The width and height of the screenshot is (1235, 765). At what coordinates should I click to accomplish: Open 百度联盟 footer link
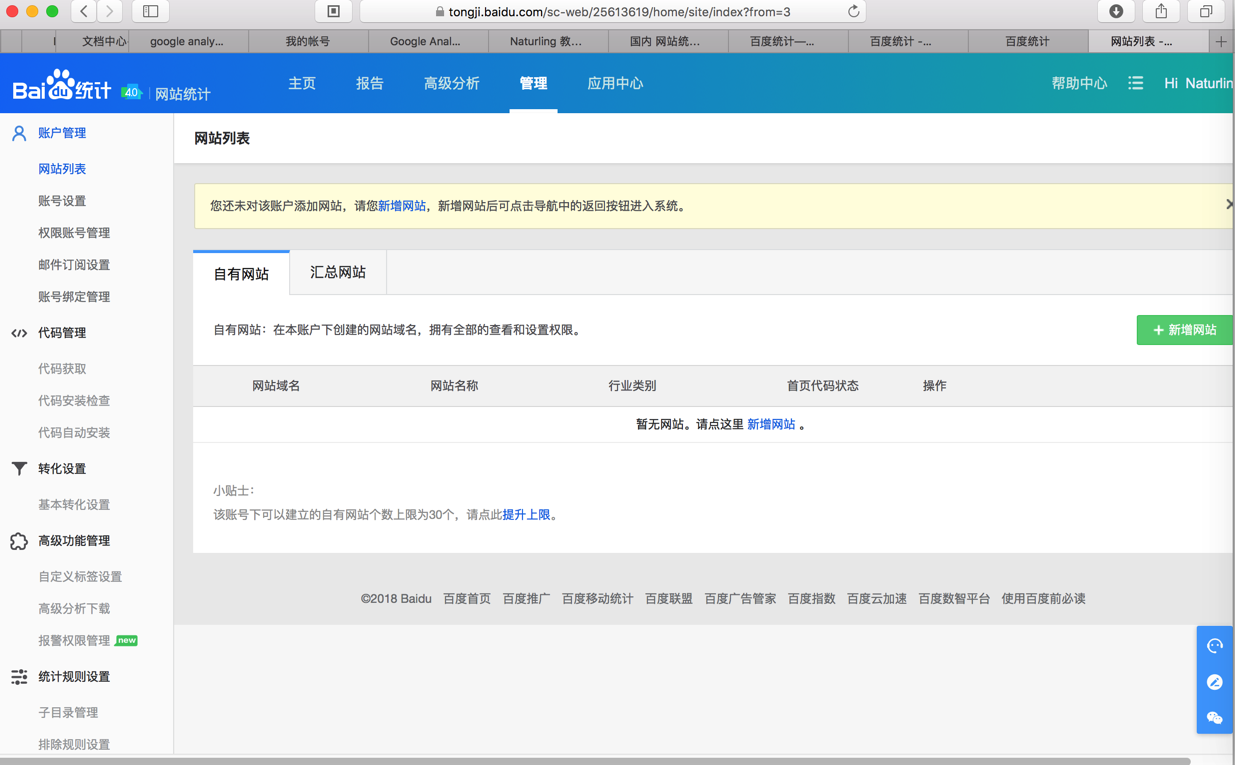669,599
